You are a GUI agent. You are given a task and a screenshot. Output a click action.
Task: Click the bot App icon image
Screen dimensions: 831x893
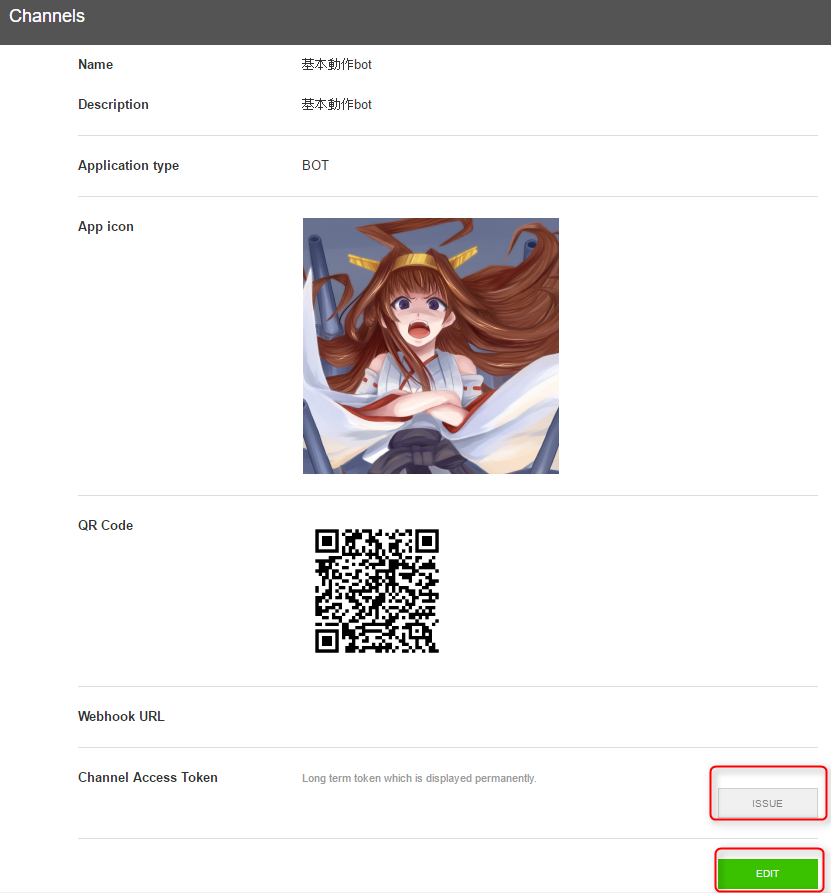(431, 346)
